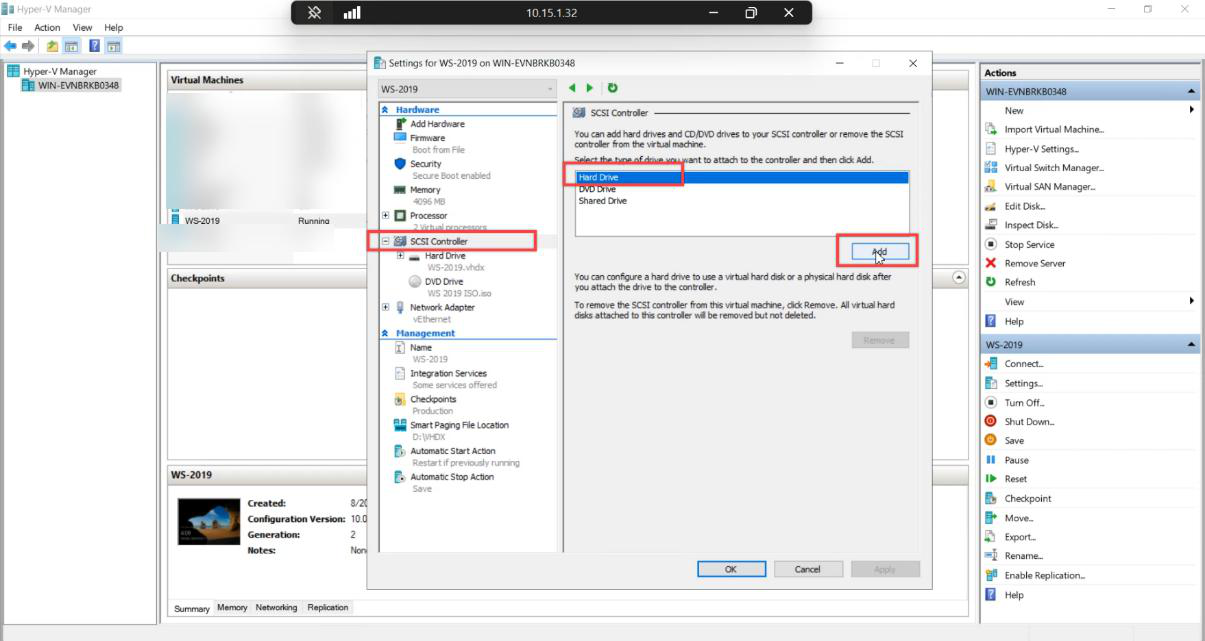Screen dimensions: 1205x641
Task: Select Processor in the hardware tree
Action: coord(428,216)
